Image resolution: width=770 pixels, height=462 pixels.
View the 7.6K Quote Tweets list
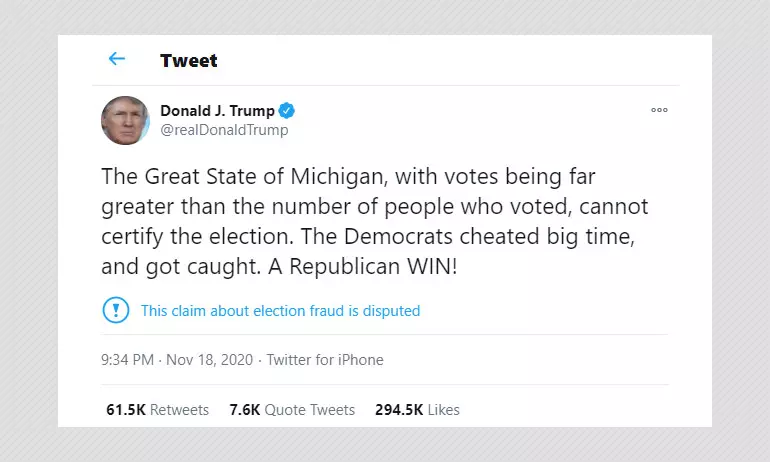pos(292,410)
